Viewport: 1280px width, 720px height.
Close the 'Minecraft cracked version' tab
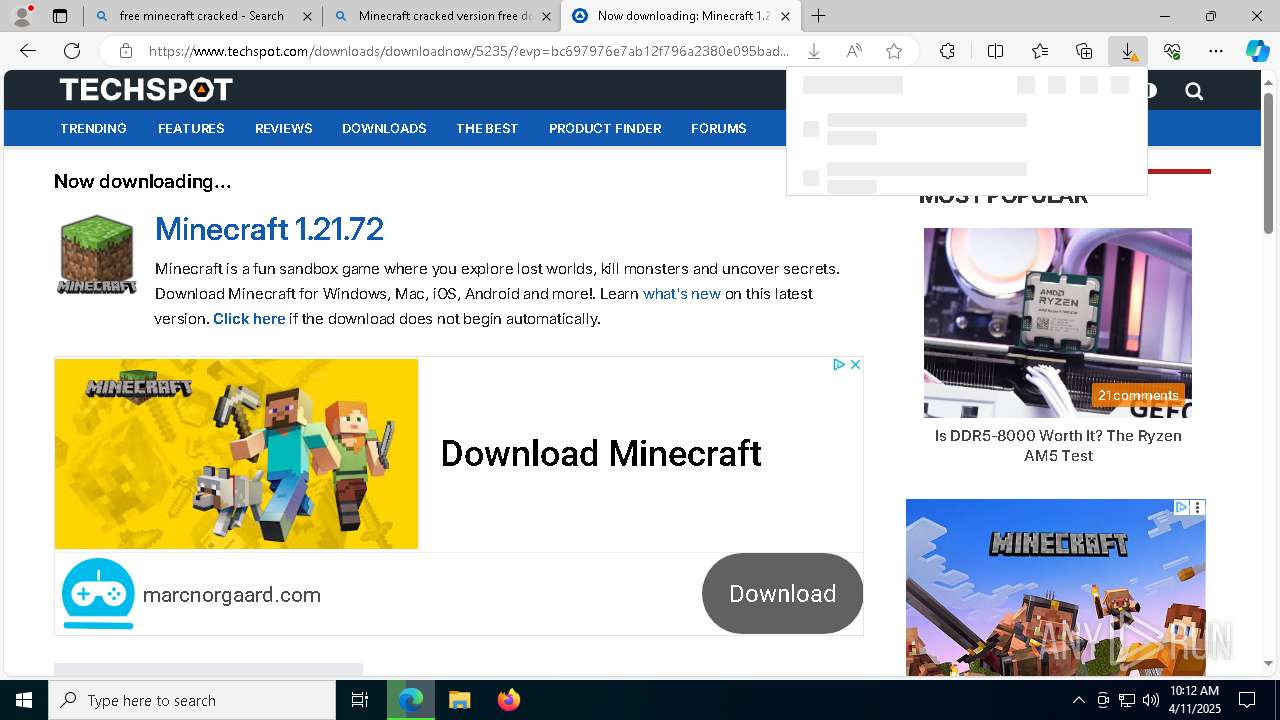(546, 16)
